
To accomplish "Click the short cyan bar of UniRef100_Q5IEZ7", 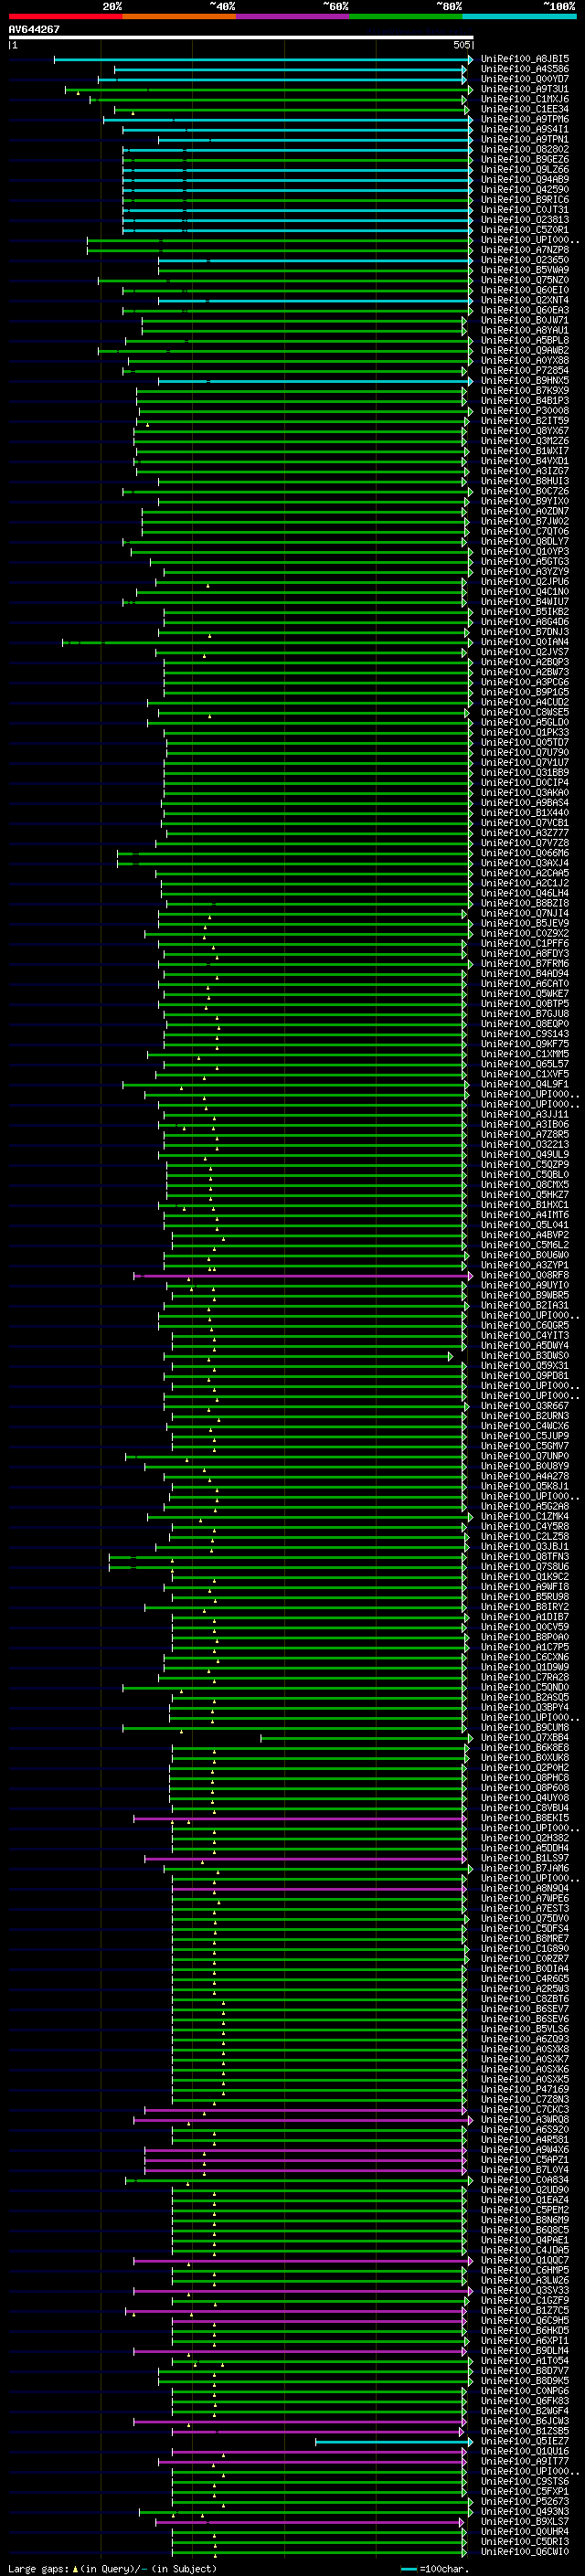I will click(394, 2442).
